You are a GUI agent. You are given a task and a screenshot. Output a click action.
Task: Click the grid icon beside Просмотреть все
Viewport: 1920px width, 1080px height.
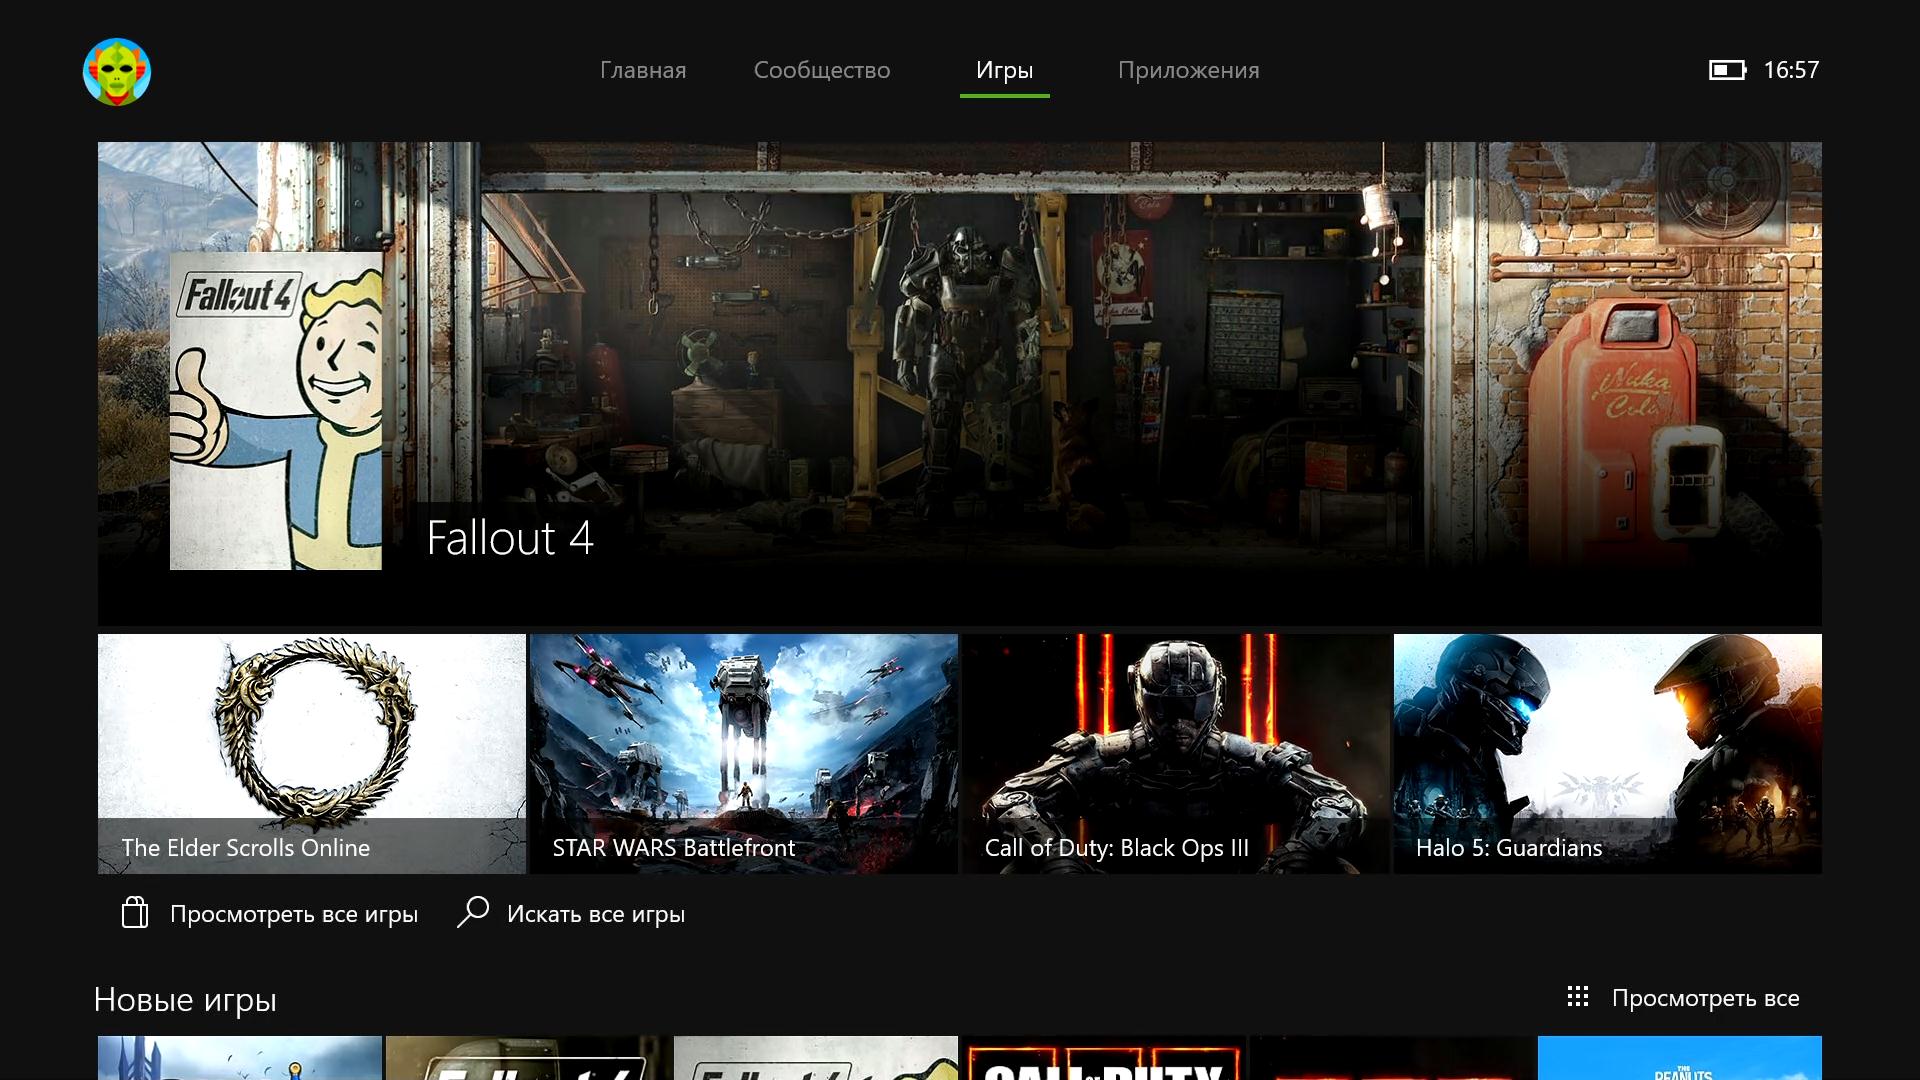click(x=1578, y=997)
